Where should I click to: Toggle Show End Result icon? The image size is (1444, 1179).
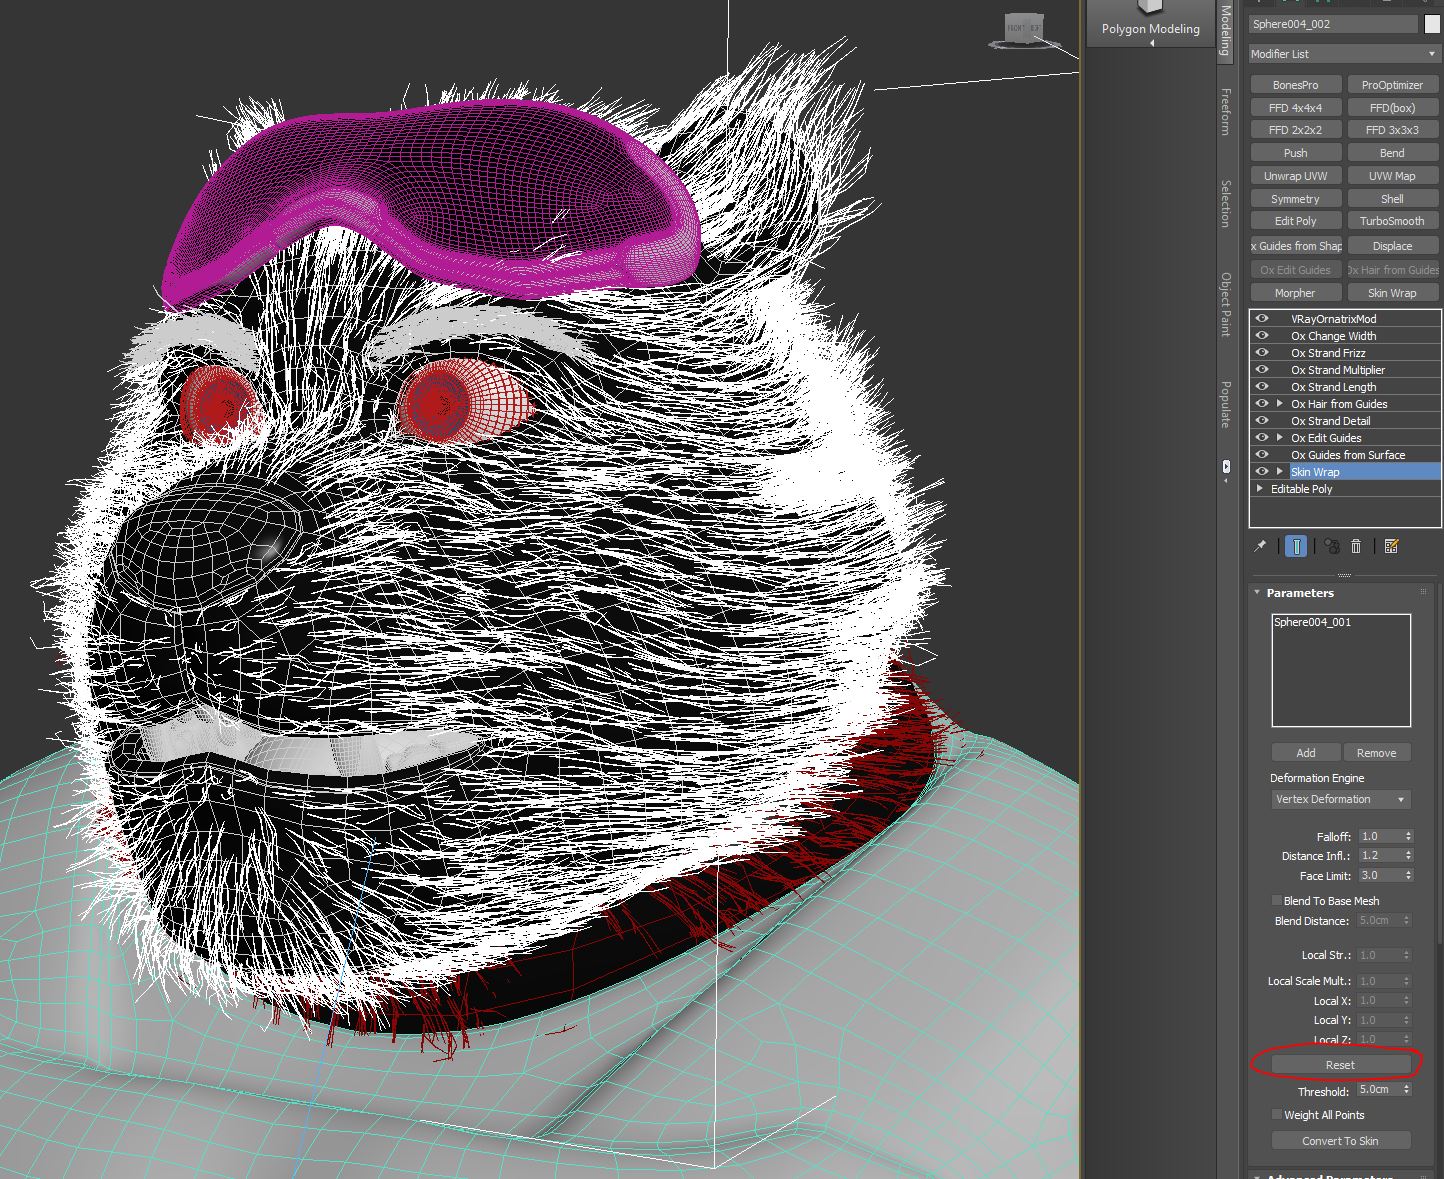pyautogui.click(x=1296, y=546)
